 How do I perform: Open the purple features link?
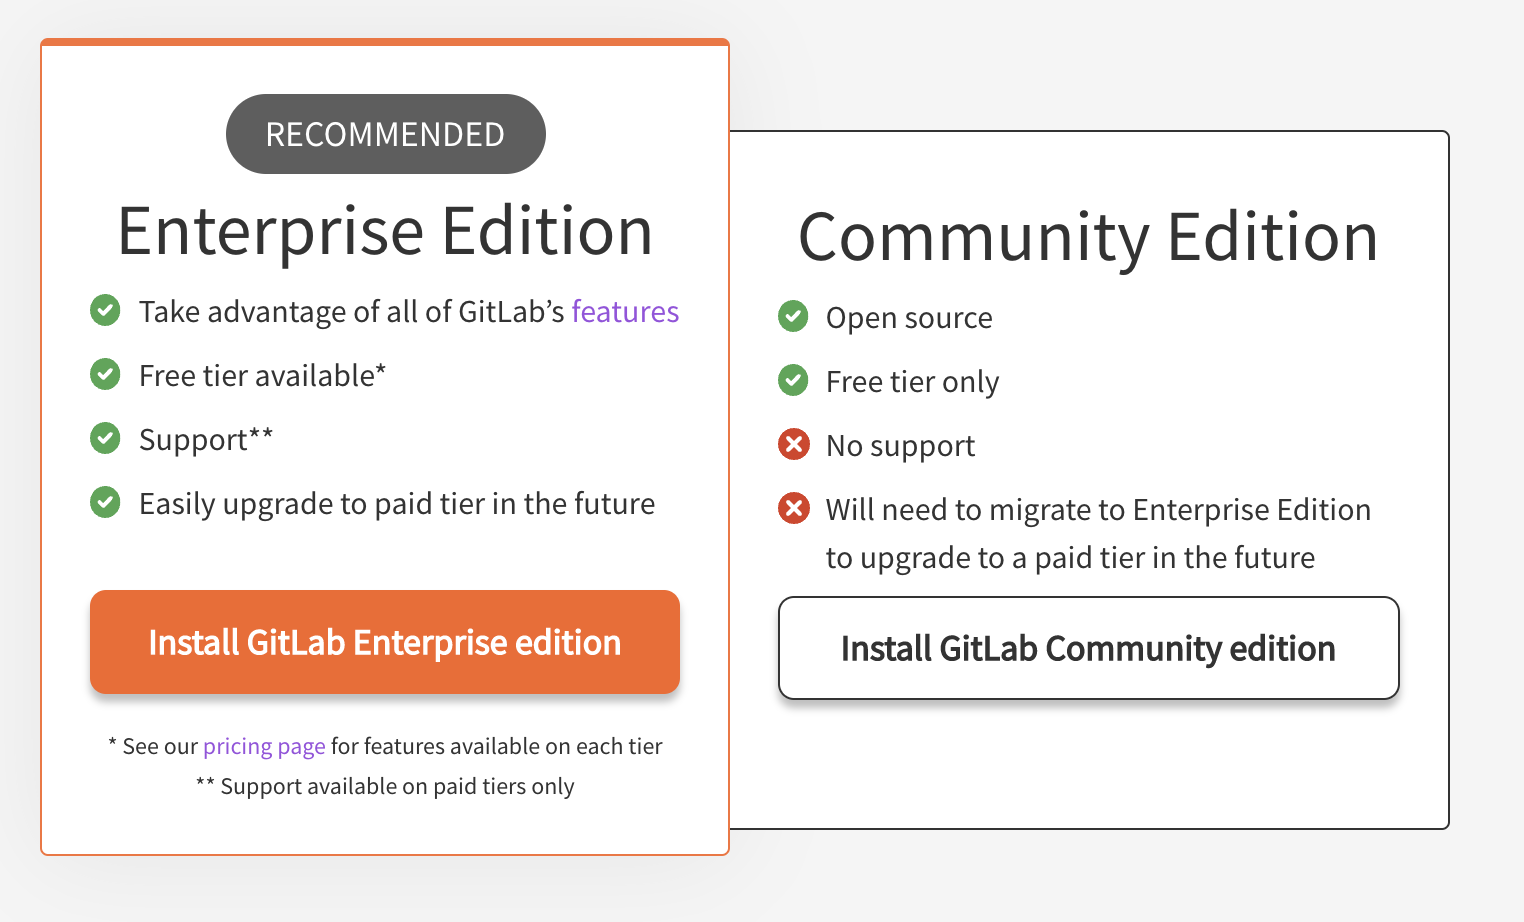625,312
